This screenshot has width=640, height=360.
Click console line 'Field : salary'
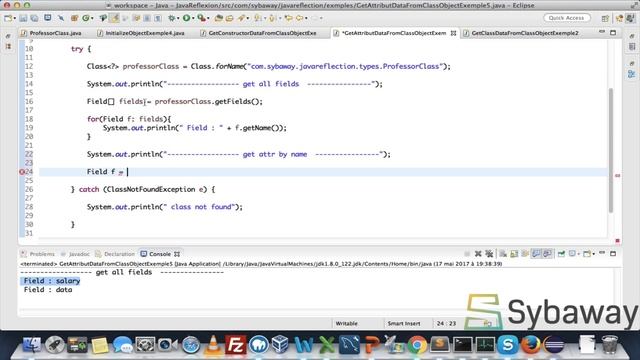(x=51, y=281)
